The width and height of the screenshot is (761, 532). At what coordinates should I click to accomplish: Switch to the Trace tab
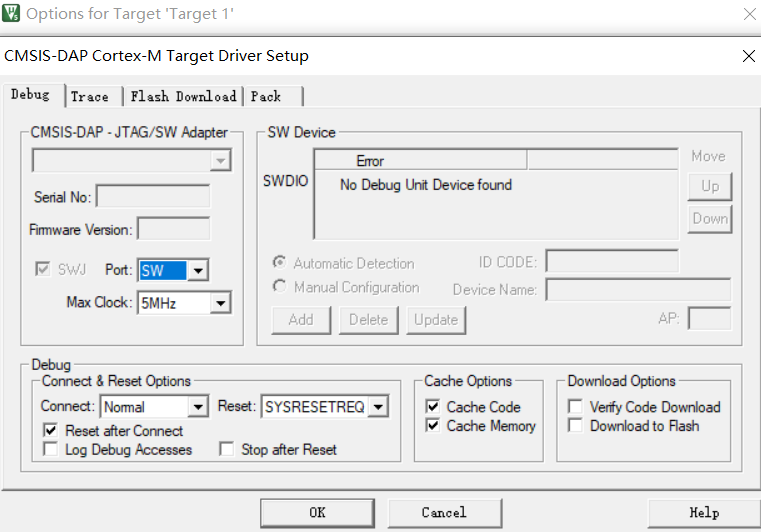90,96
